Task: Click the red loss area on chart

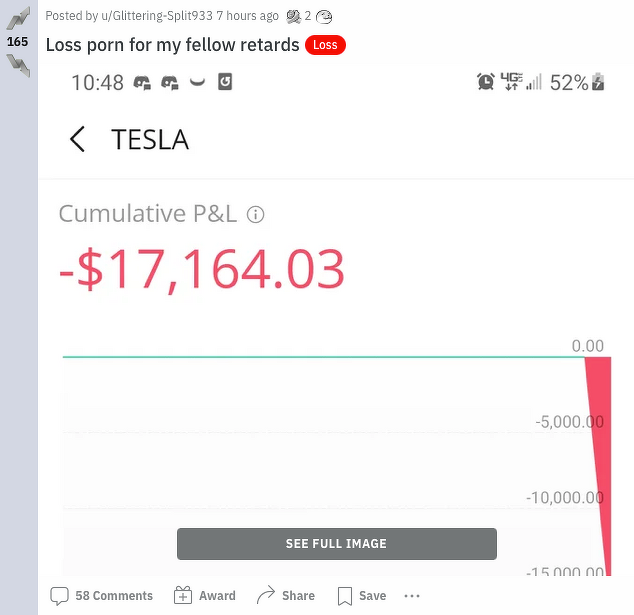Action: click(x=598, y=400)
